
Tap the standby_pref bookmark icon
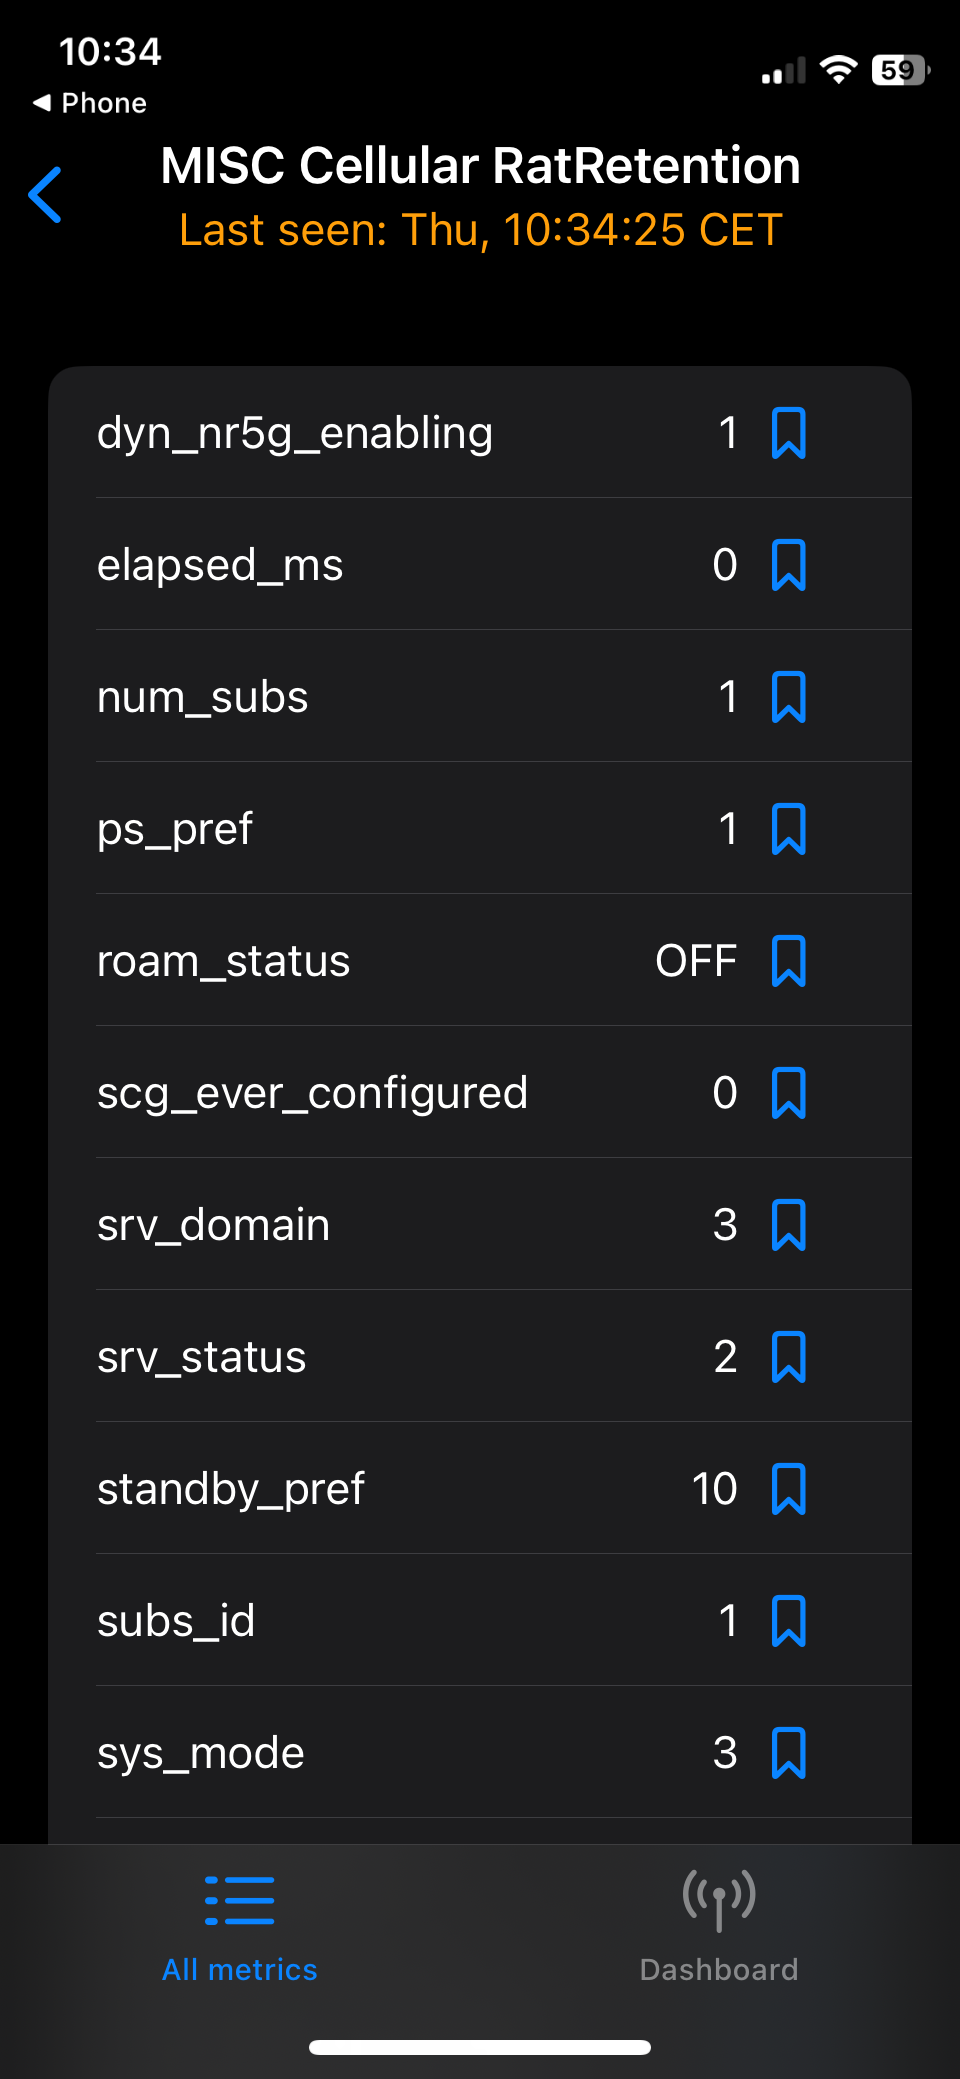click(x=788, y=1489)
